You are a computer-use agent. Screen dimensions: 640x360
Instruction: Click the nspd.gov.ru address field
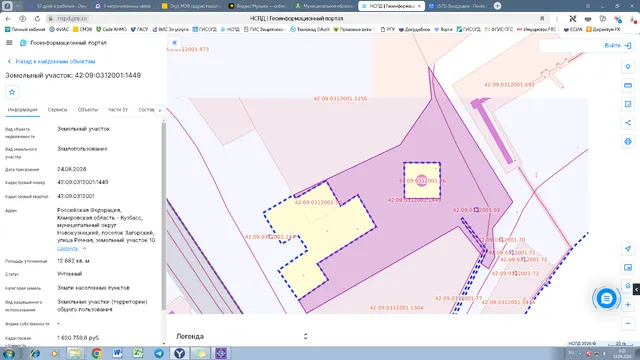72,19
